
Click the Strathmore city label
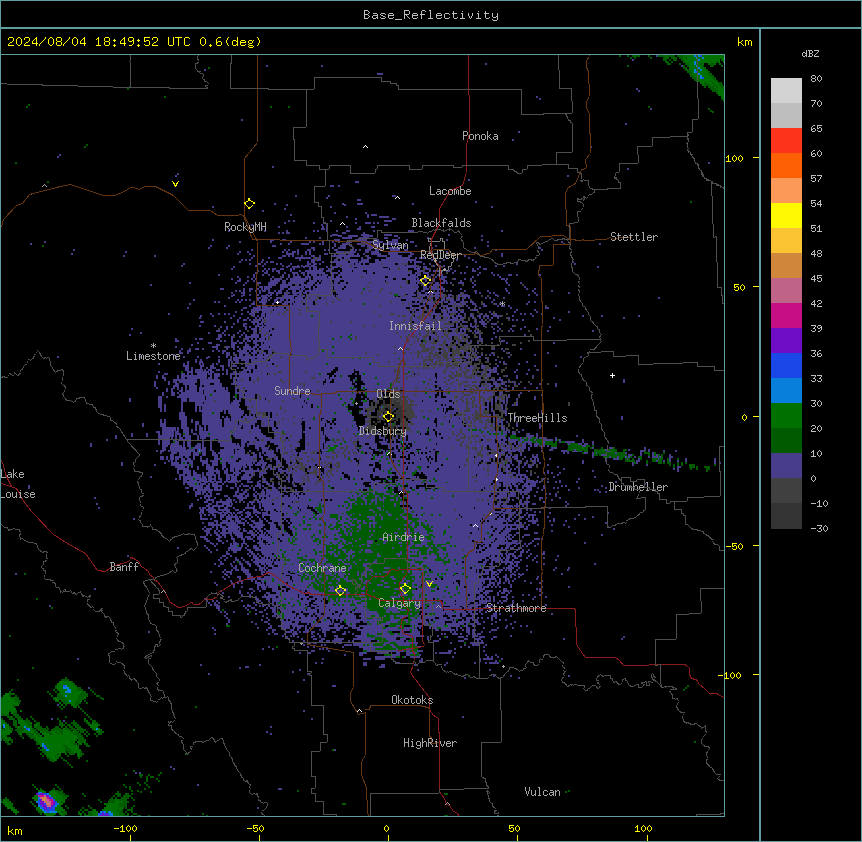(516, 608)
